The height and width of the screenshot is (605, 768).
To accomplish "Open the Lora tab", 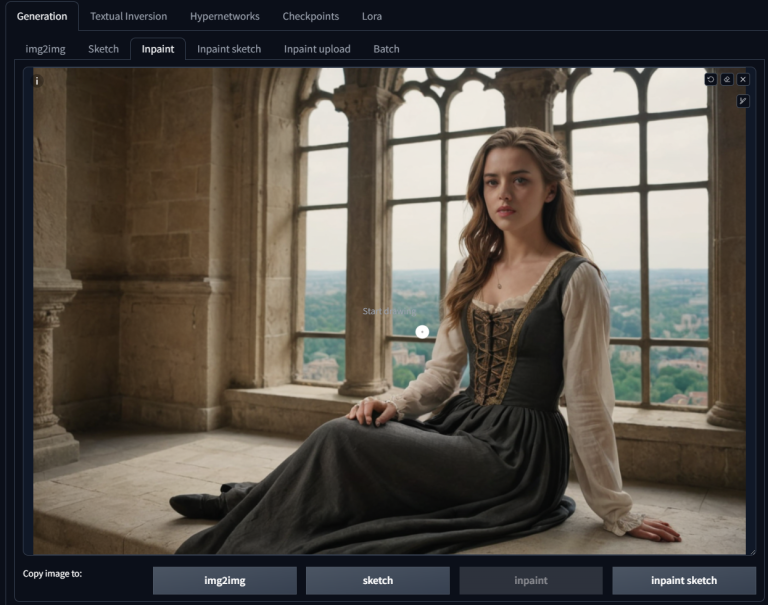I will pyautogui.click(x=371, y=16).
